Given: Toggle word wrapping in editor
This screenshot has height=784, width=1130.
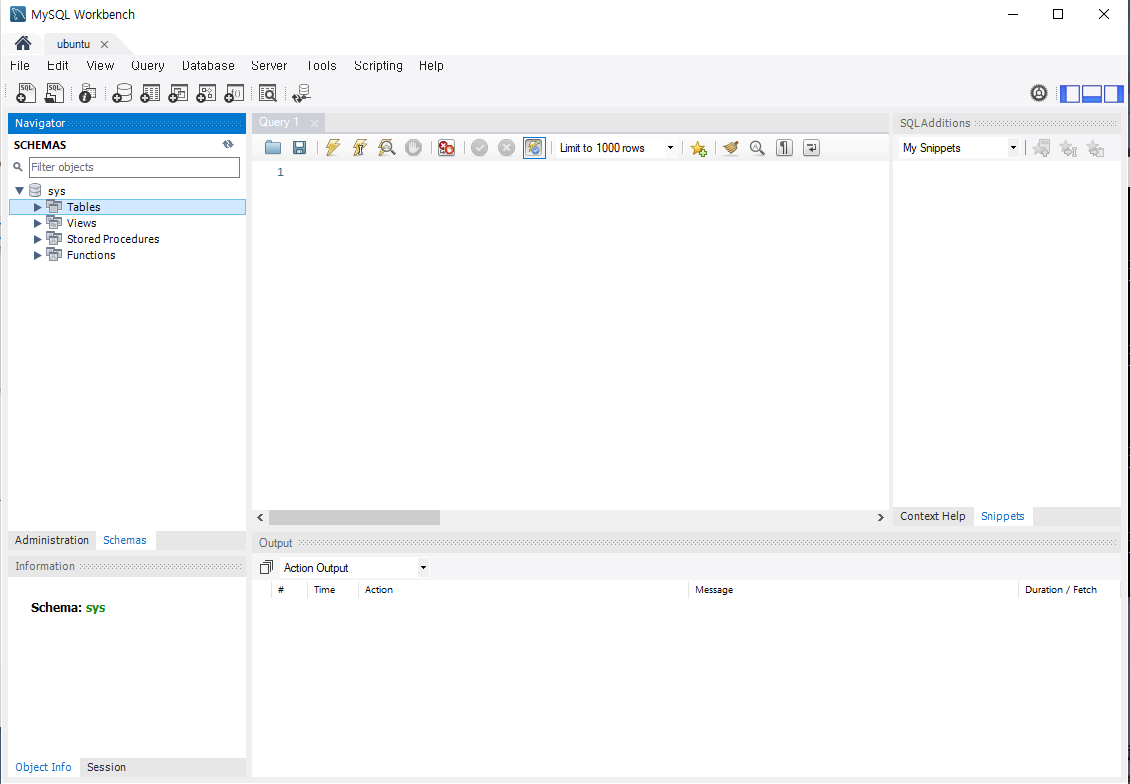Looking at the screenshot, I should coord(811,148).
